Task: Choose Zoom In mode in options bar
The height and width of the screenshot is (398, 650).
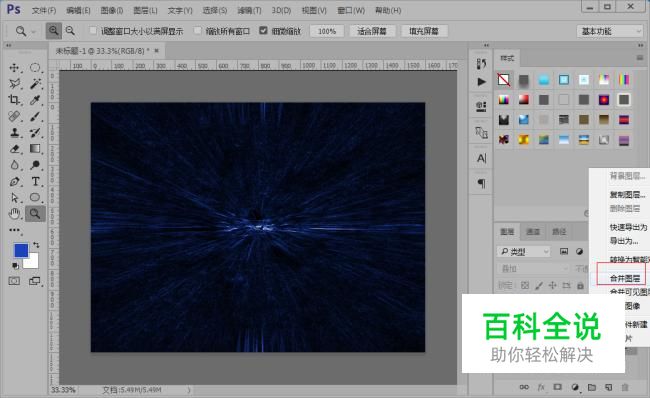Action: tap(53, 31)
